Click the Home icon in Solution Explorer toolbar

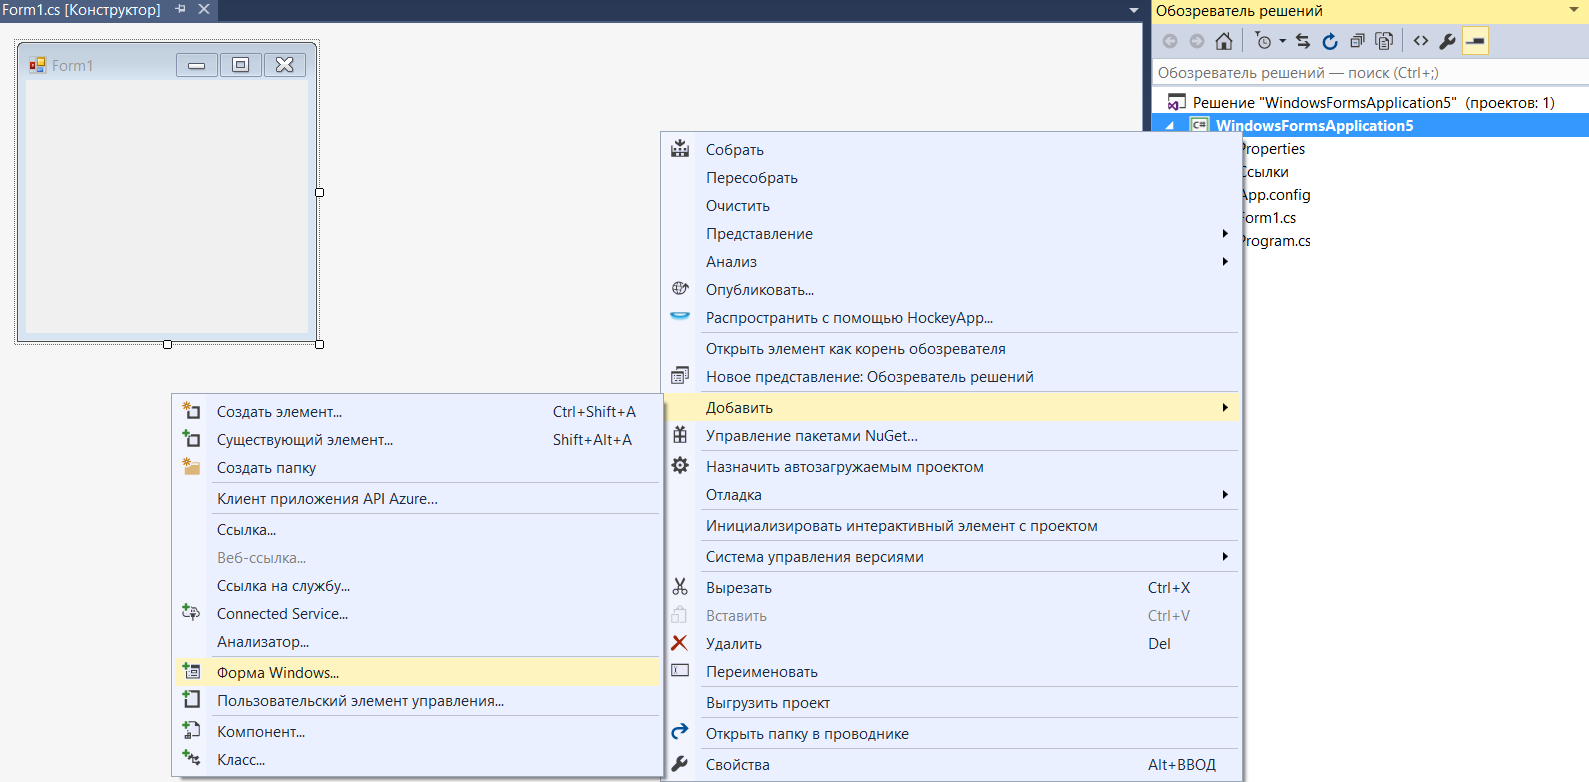click(x=1224, y=41)
